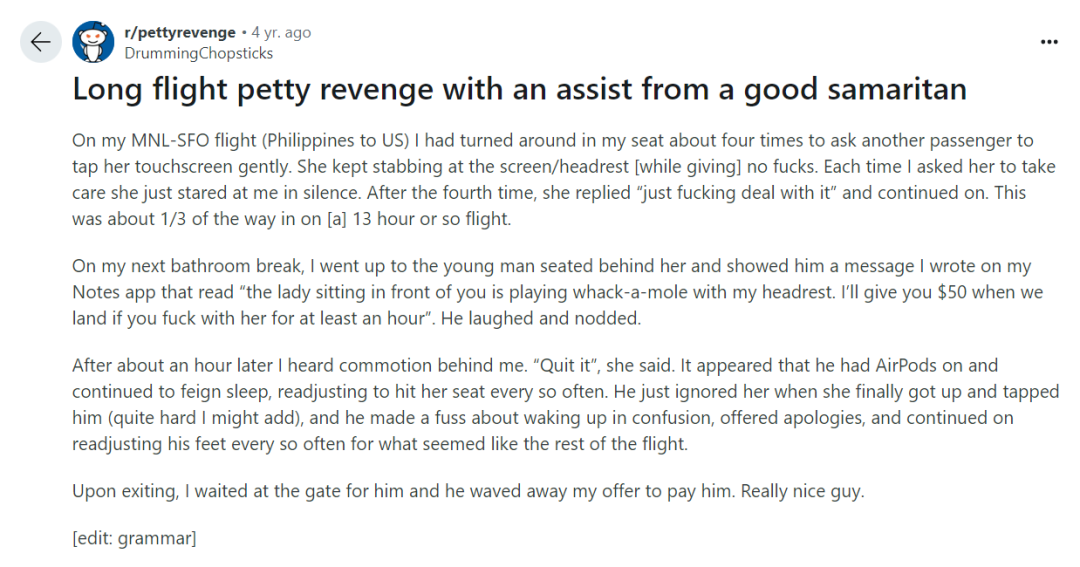Image resolution: width=1080 pixels, height=567 pixels.
Task: Go back using the left arrow button
Action: click(41, 42)
